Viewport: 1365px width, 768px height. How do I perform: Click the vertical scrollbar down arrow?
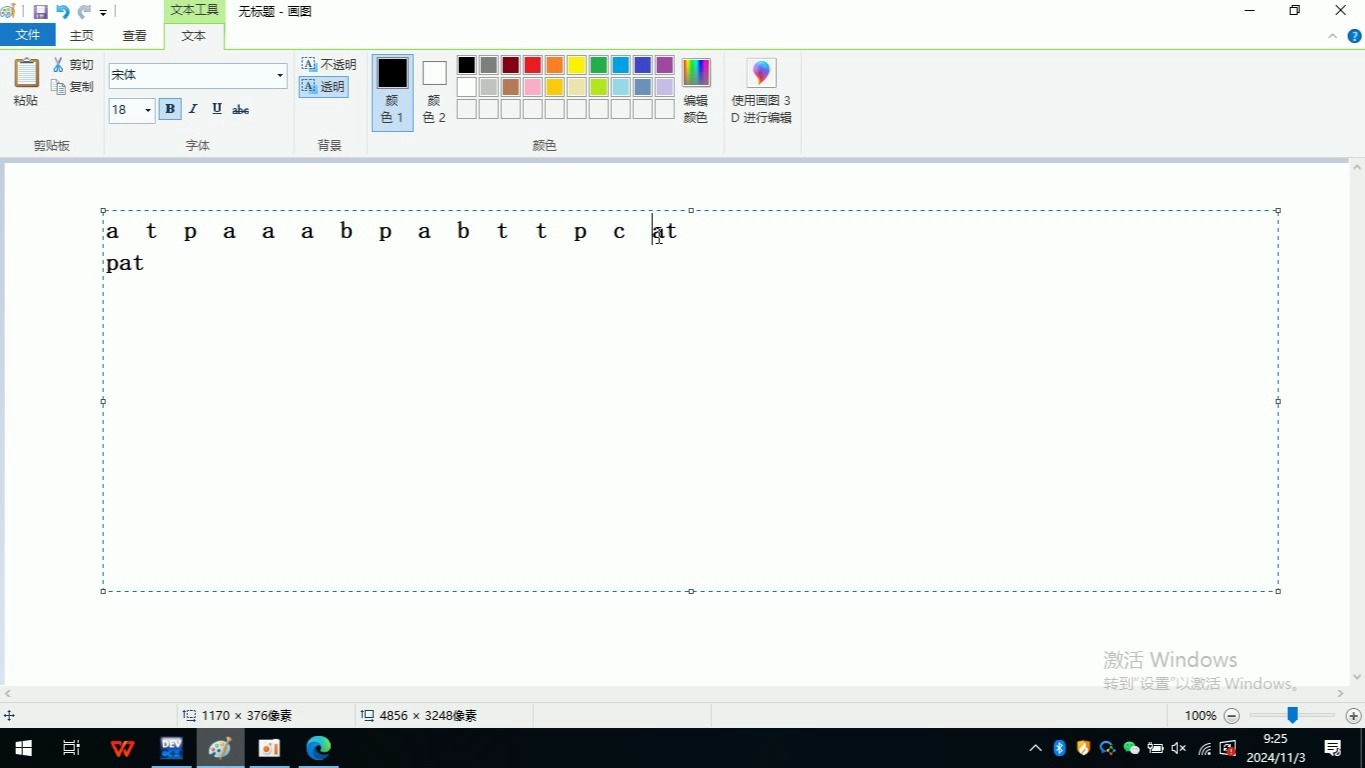pos(1357,676)
